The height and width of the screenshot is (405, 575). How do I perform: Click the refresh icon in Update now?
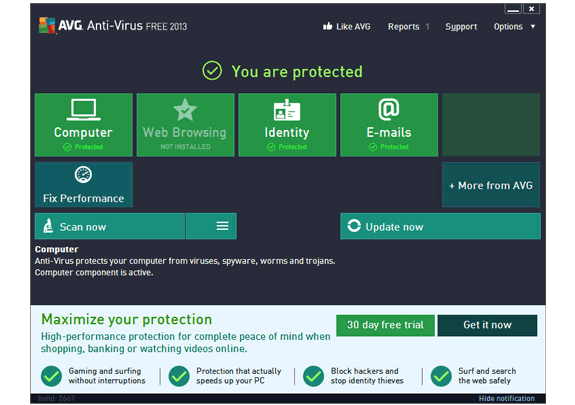click(x=354, y=226)
